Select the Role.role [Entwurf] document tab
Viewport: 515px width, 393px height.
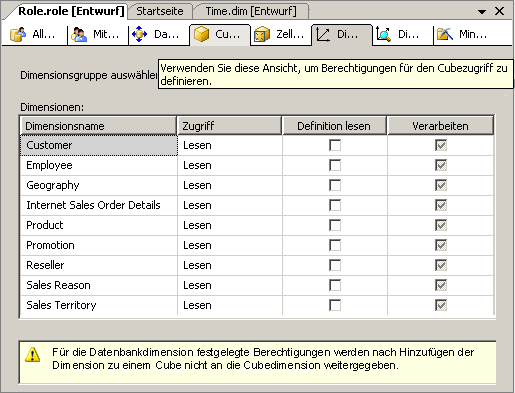click(71, 11)
